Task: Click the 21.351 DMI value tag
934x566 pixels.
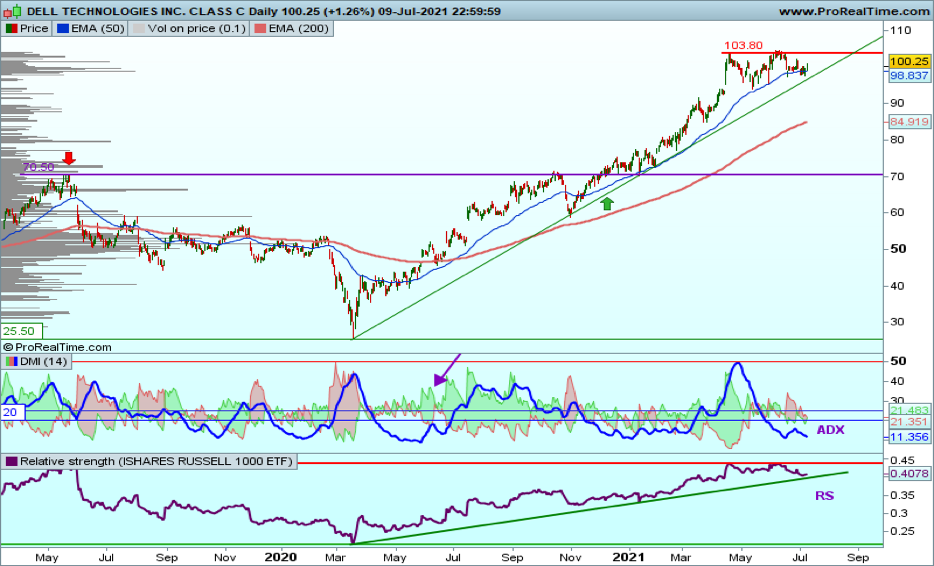Action: coord(909,422)
